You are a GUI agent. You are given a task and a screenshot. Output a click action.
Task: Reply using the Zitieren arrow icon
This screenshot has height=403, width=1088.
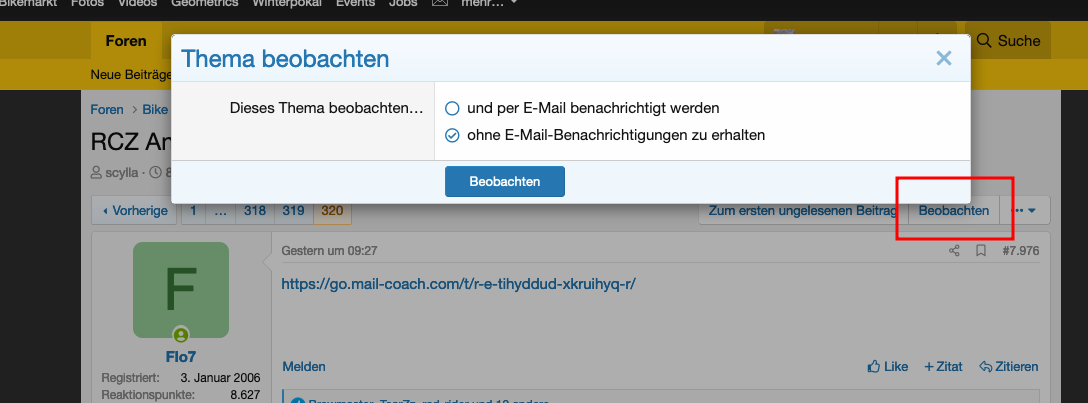[x=1008, y=367]
